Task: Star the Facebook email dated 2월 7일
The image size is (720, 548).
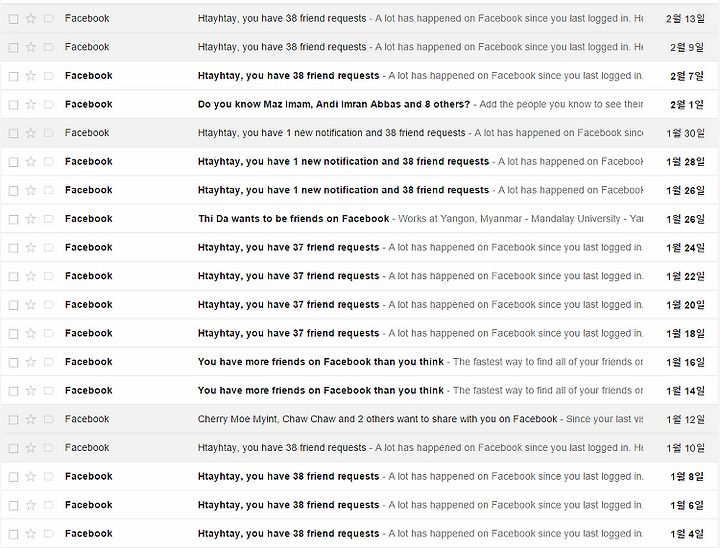Action: tap(31, 76)
